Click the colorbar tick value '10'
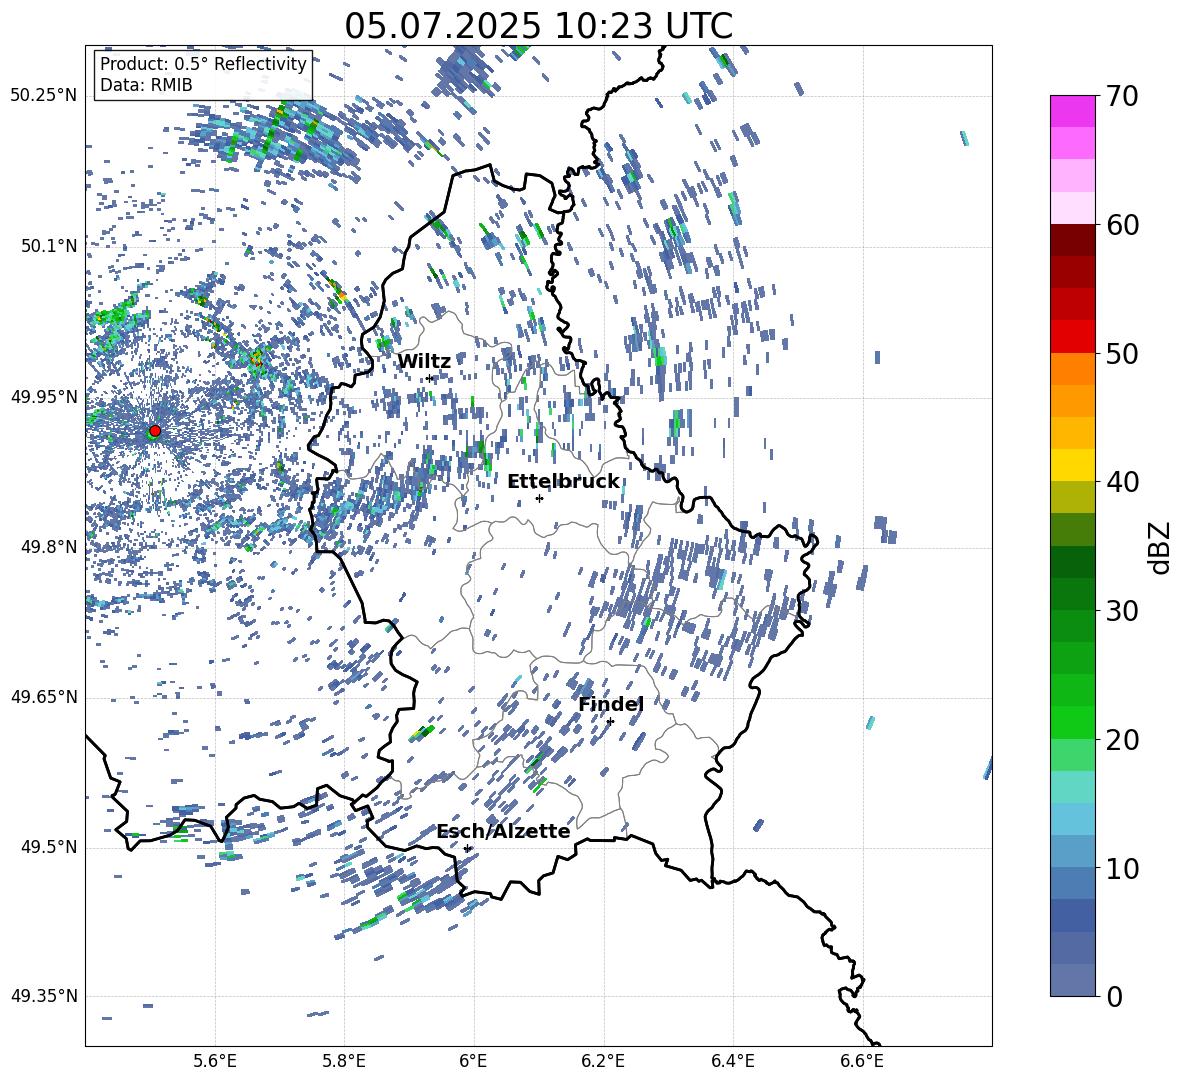The width and height of the screenshot is (1184, 1081). click(x=1122, y=869)
